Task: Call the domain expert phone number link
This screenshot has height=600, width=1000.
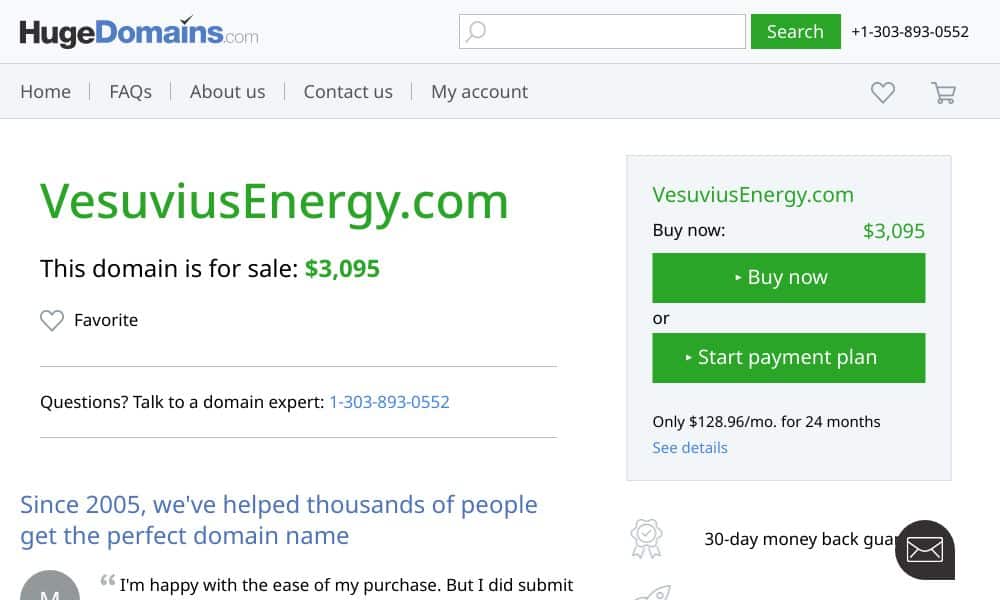Action: click(389, 402)
